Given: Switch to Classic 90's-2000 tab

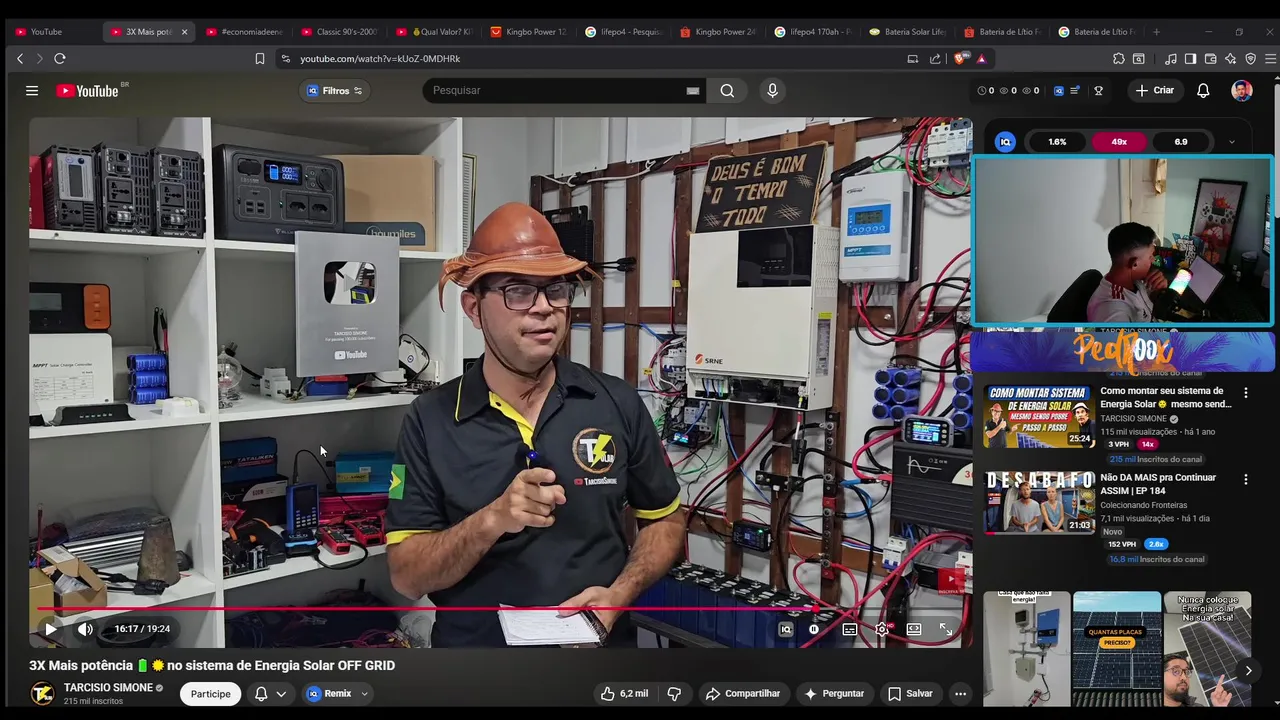Looking at the screenshot, I should pos(340,32).
